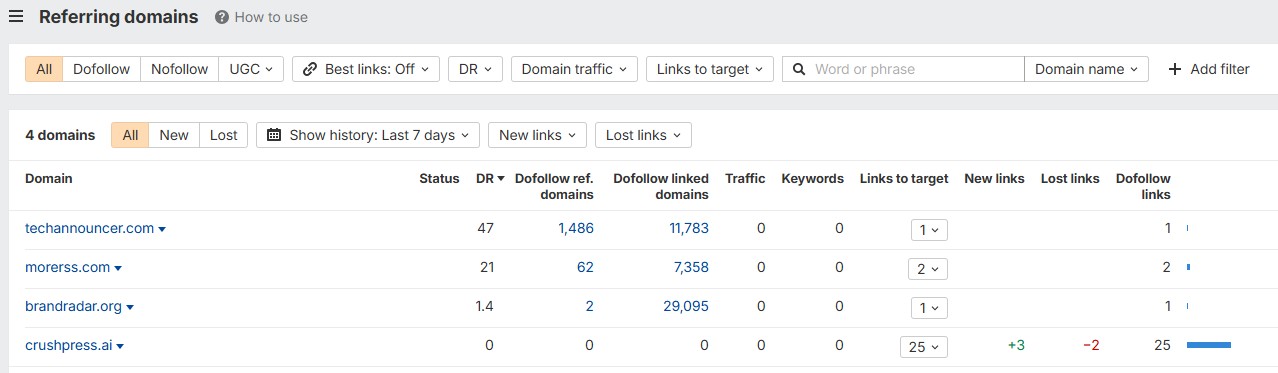Click the link chain icon in Best links
Viewport: 1278px width, 373px height.
[x=310, y=69]
